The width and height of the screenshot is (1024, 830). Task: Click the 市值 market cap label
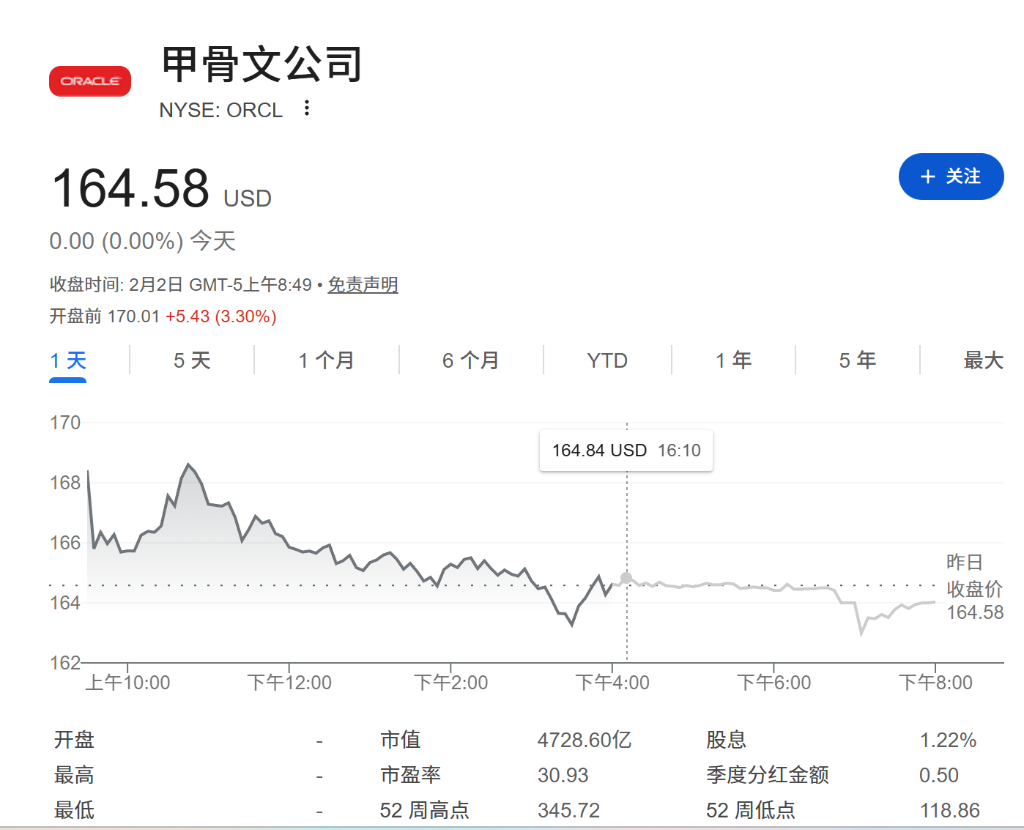pos(400,740)
